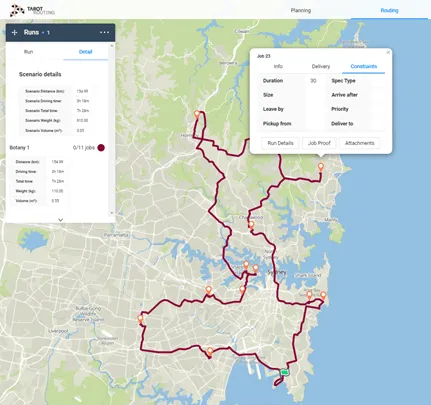Switch to the Info tab in Job 23
Viewport: 431px width, 405px height.
[278, 66]
